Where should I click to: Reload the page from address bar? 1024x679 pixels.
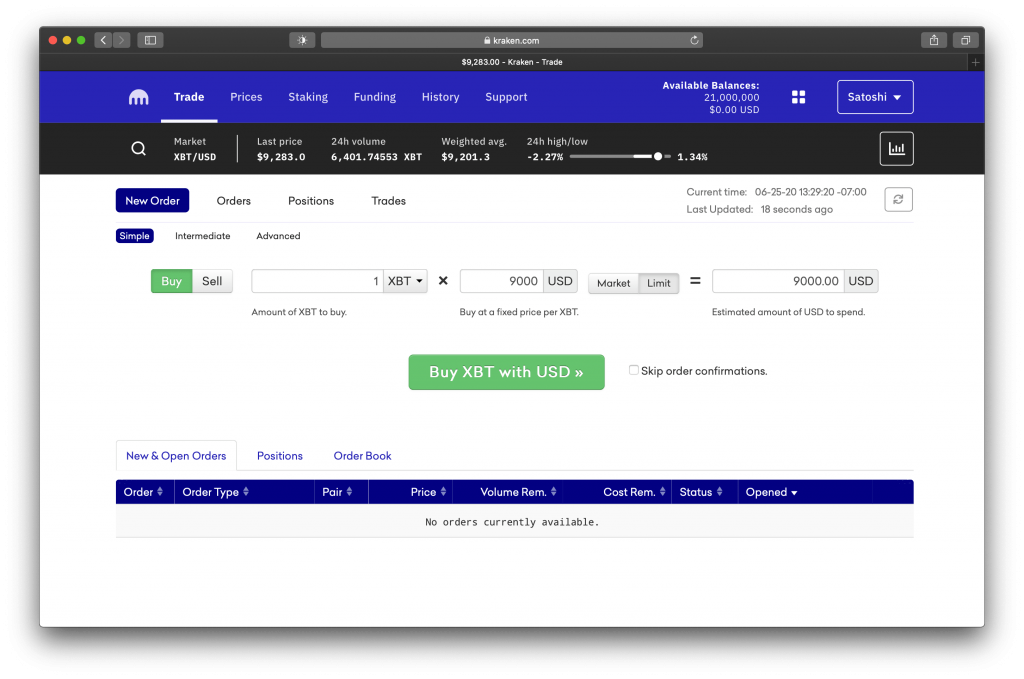(x=694, y=40)
